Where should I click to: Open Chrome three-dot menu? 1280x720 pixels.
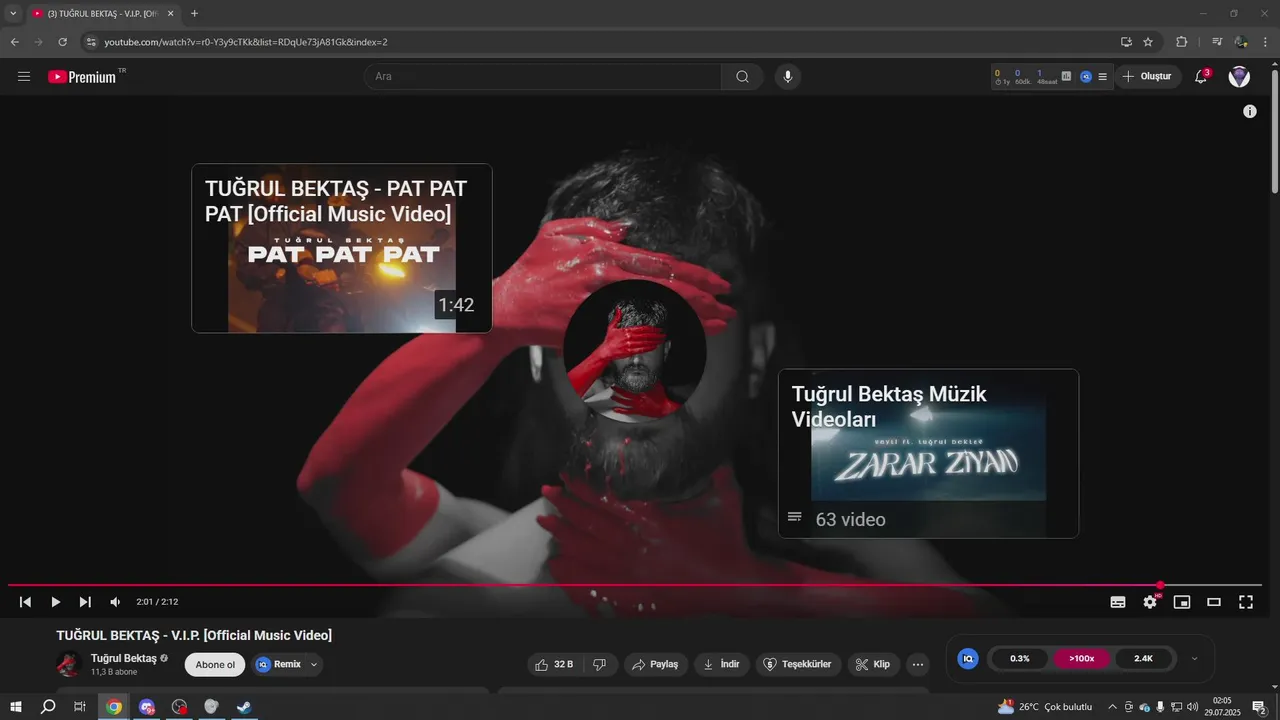(x=1266, y=42)
